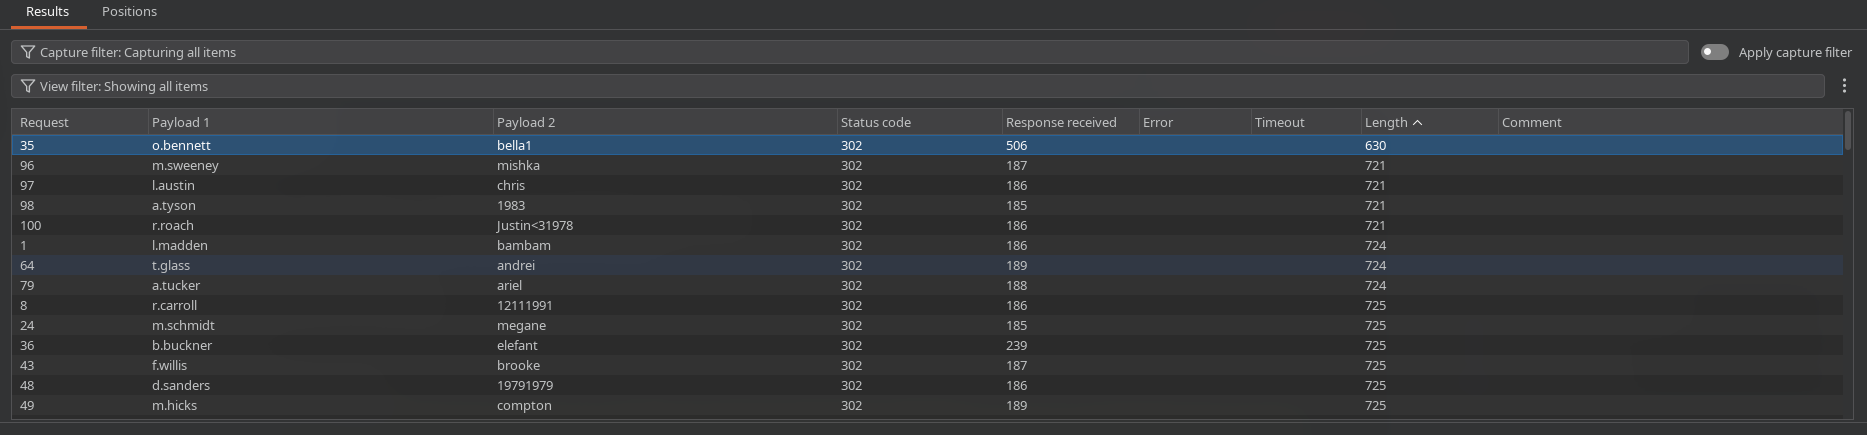The height and width of the screenshot is (435, 1867).
Task: Click the response received value 239
Action: [x=1016, y=345]
